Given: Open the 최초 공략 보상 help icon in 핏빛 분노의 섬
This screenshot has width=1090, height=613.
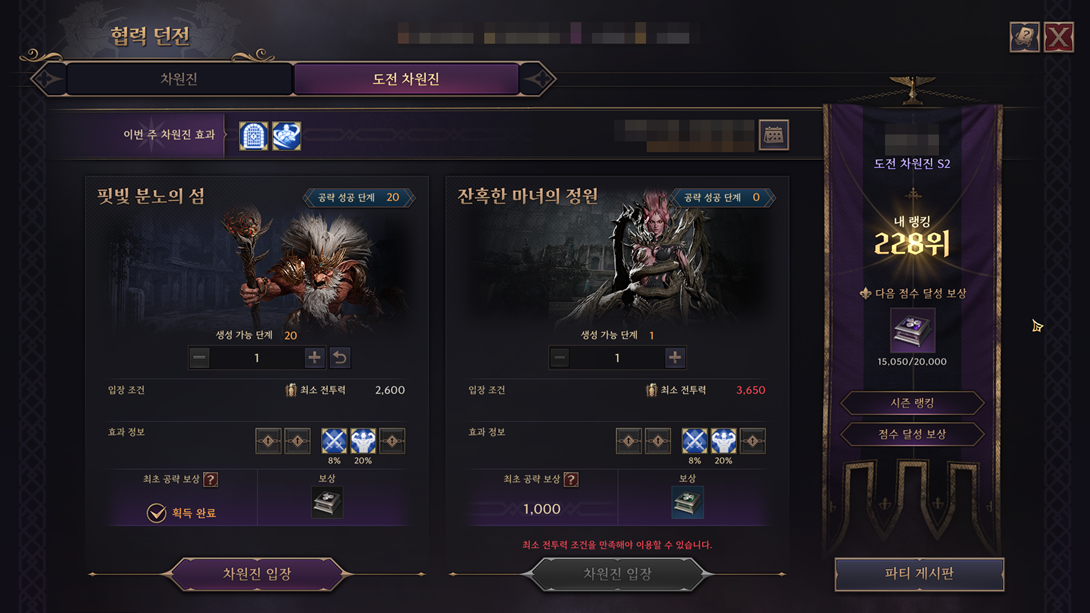Looking at the screenshot, I should point(211,479).
